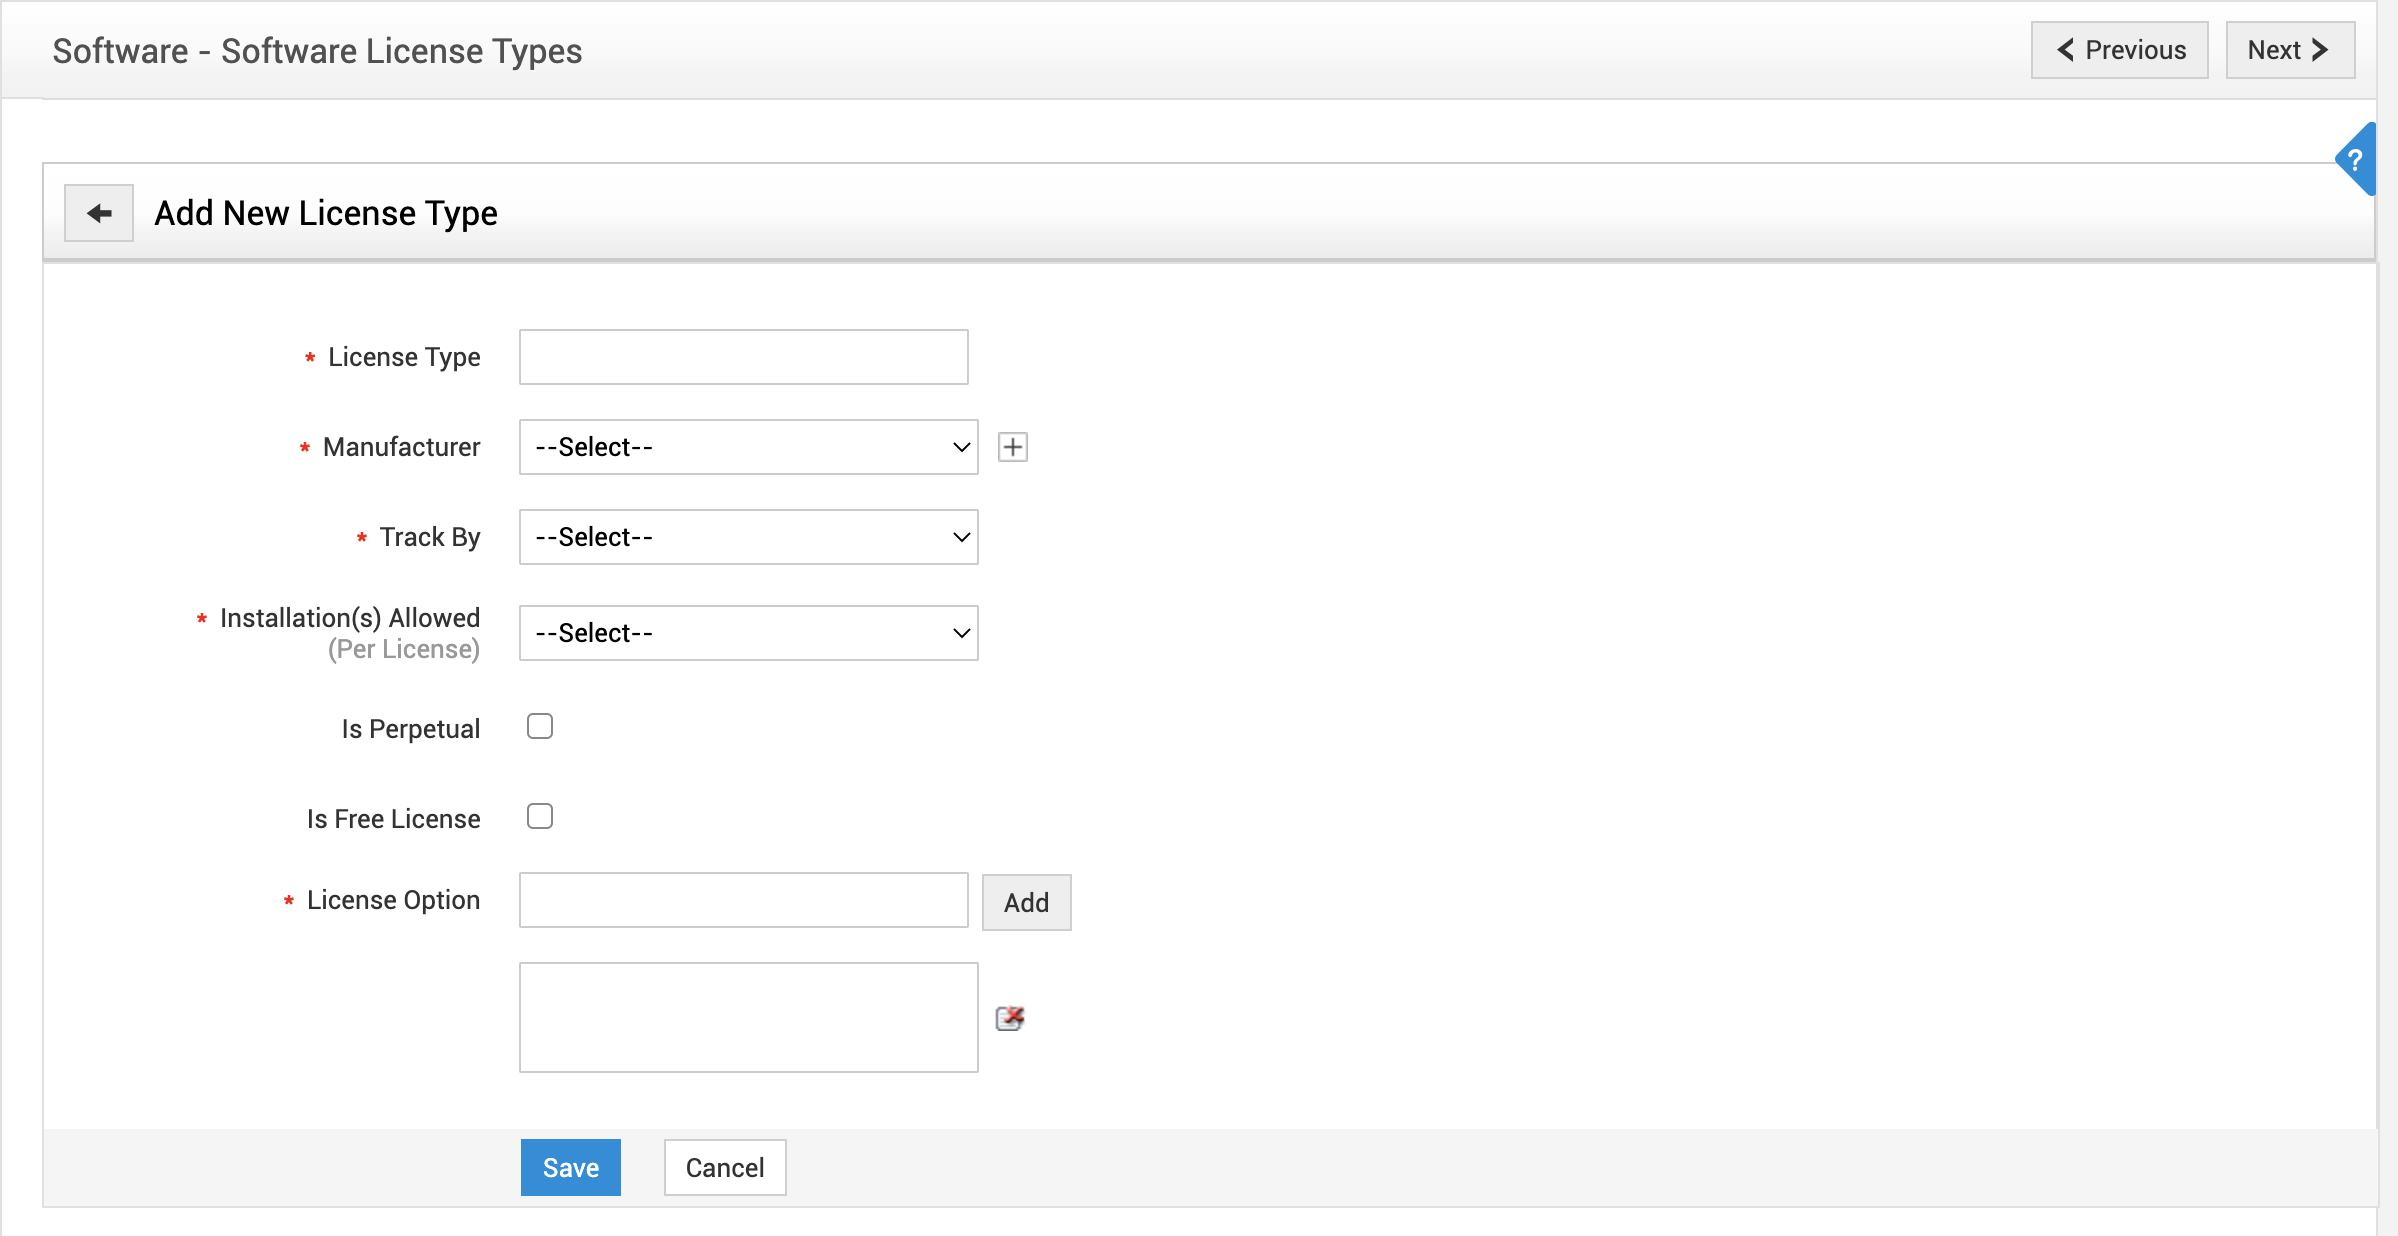Select the license options list box
The image size is (2398, 1236).
point(747,1017)
